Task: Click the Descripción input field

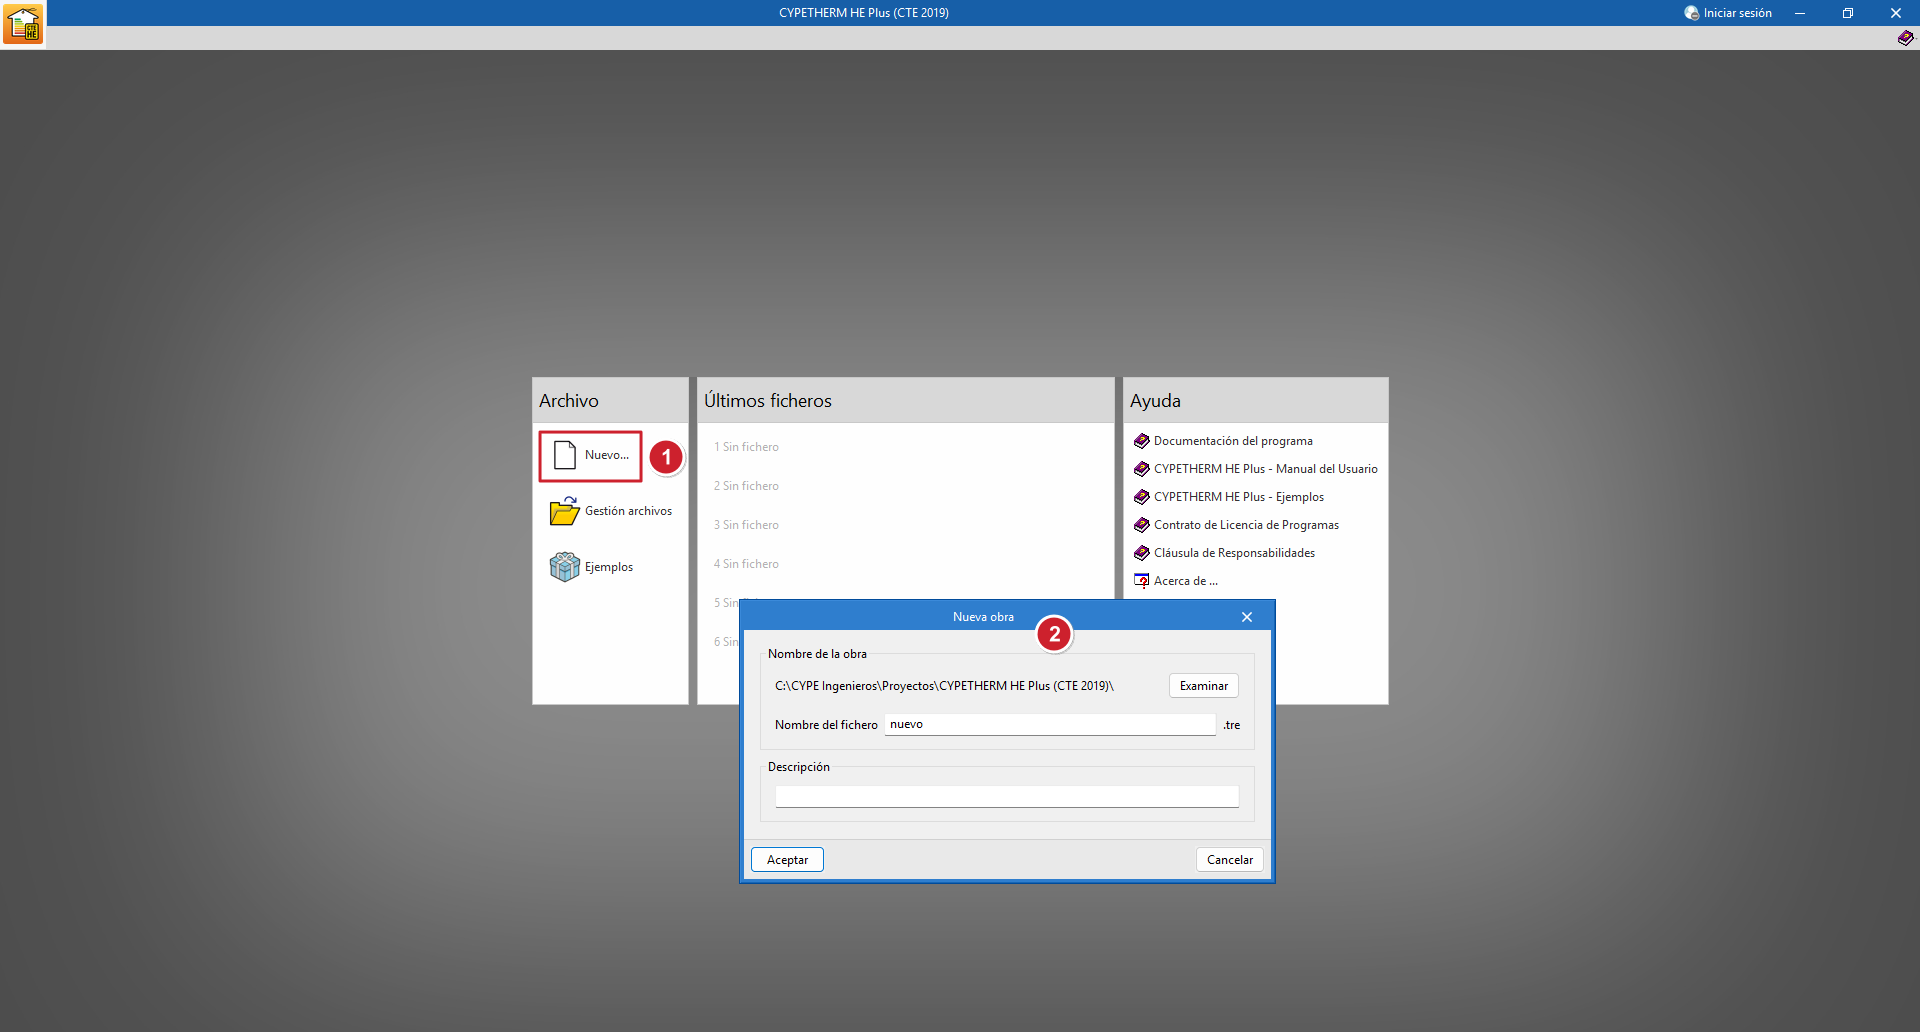Action: [x=1006, y=797]
